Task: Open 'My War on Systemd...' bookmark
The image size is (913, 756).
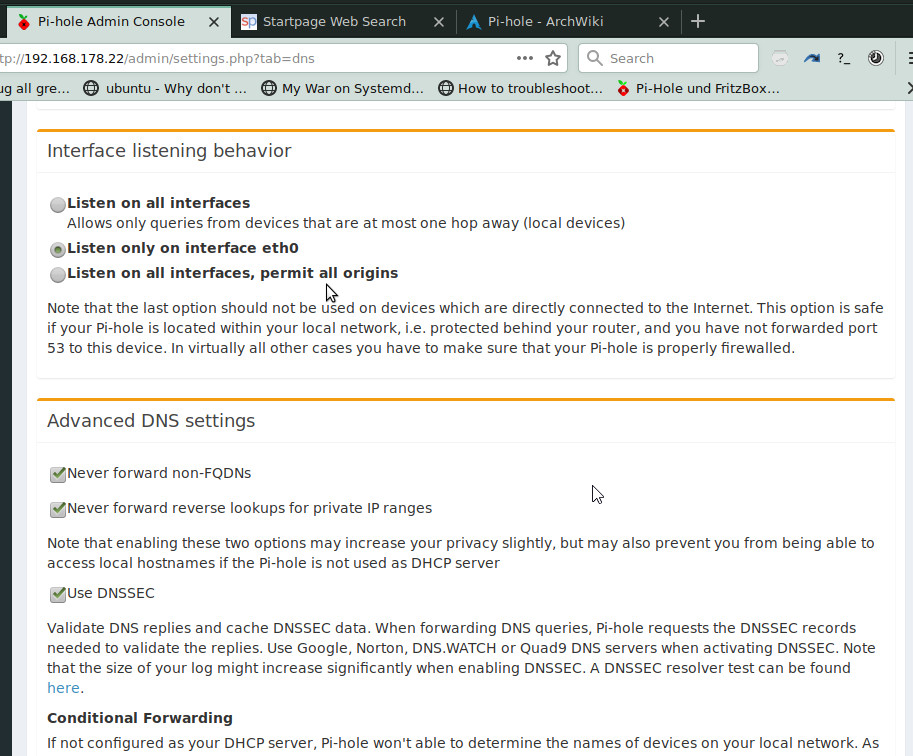Action: [342, 89]
